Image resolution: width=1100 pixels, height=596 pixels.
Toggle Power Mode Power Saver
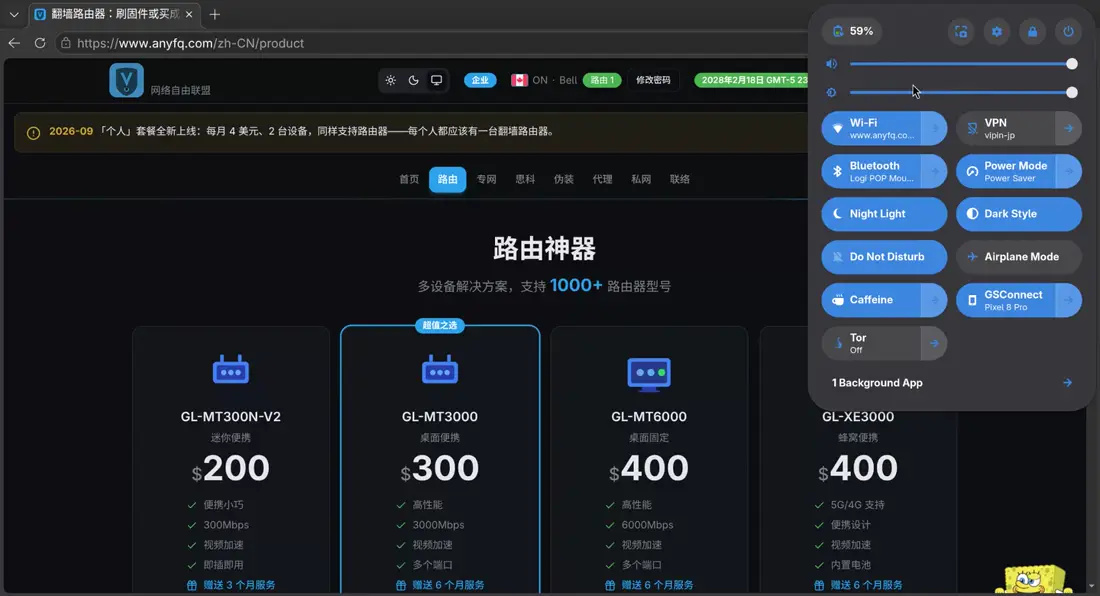click(x=1006, y=171)
